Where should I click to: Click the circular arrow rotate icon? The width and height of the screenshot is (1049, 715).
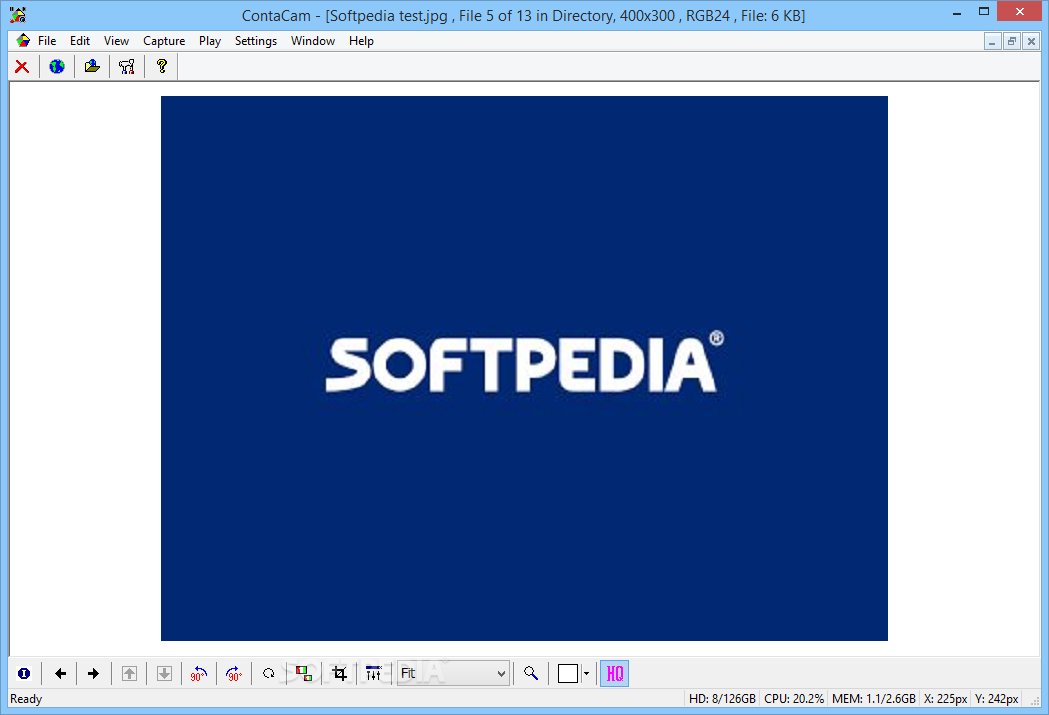point(269,674)
